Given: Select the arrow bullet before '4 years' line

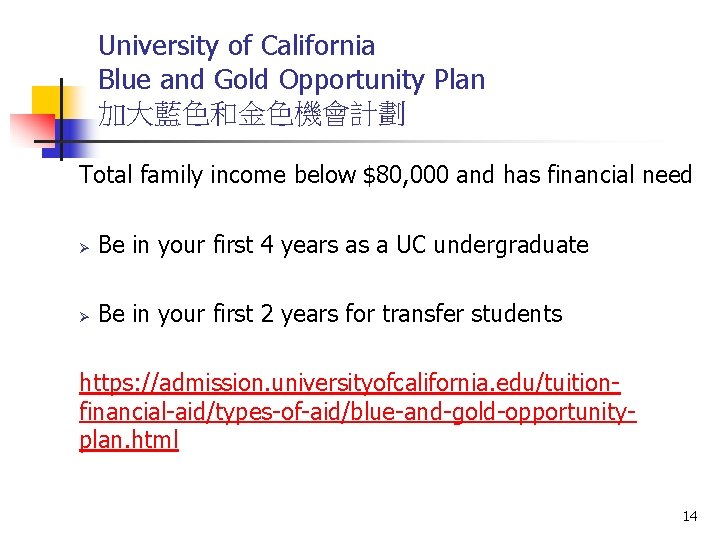Looking at the screenshot, I should (x=84, y=248).
